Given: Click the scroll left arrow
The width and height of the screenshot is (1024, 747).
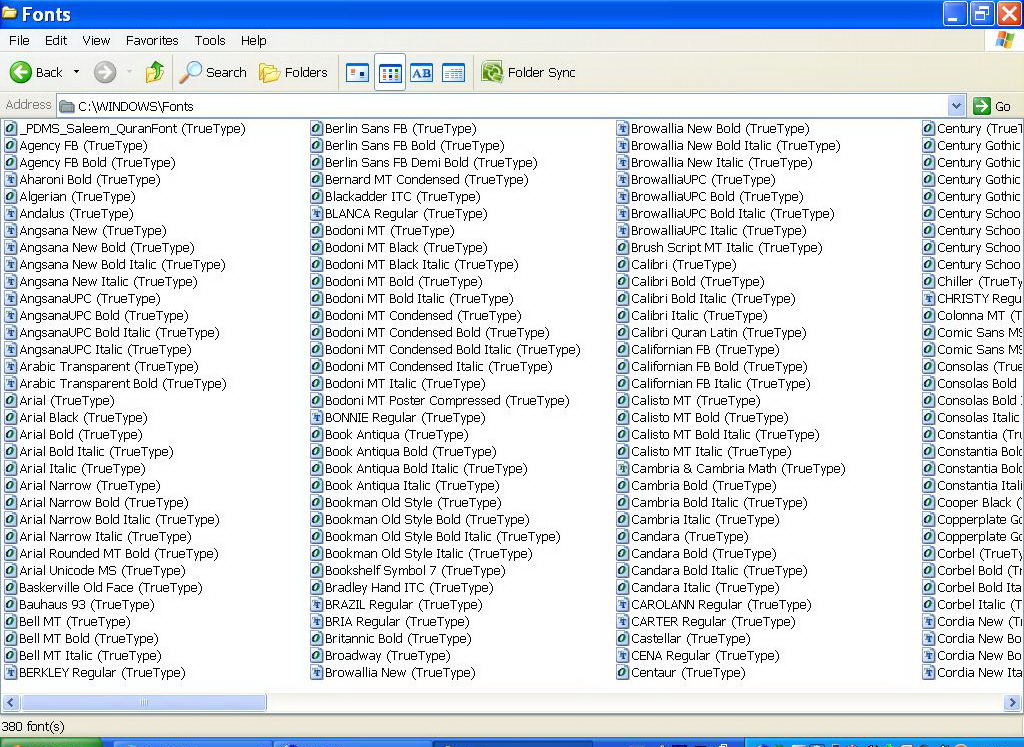Looking at the screenshot, I should (x=10, y=703).
